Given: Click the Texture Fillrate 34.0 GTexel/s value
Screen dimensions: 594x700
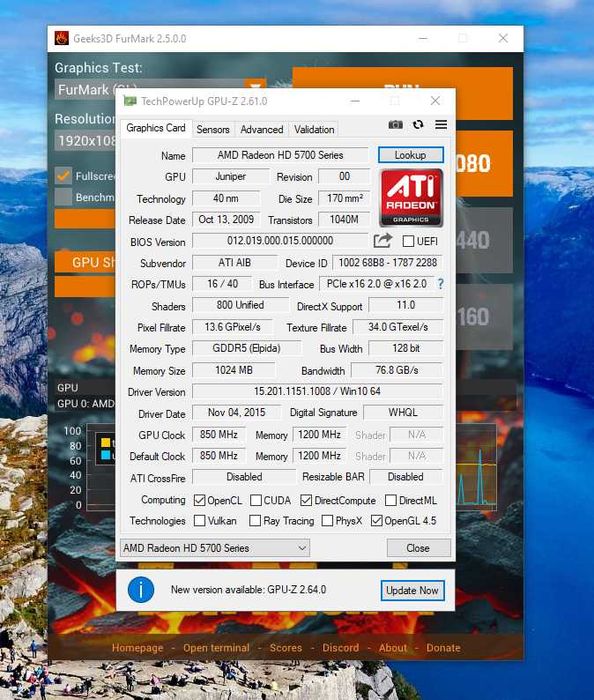Looking at the screenshot, I should [398, 327].
